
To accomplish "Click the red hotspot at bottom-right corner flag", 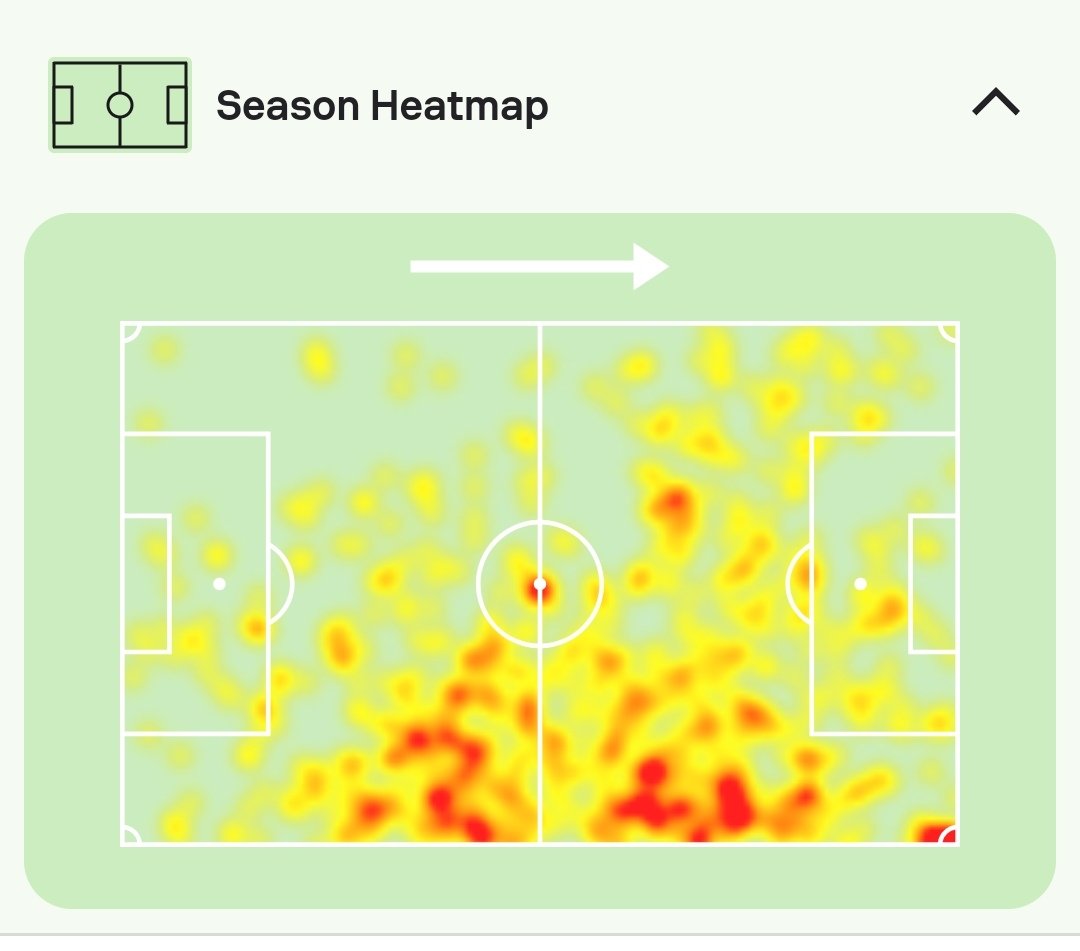I will 937,831.
